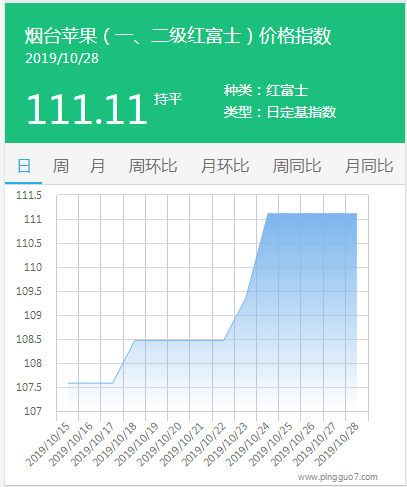Click the y-axis label 108.5
This screenshot has width=407, height=487.
[x=29, y=339]
